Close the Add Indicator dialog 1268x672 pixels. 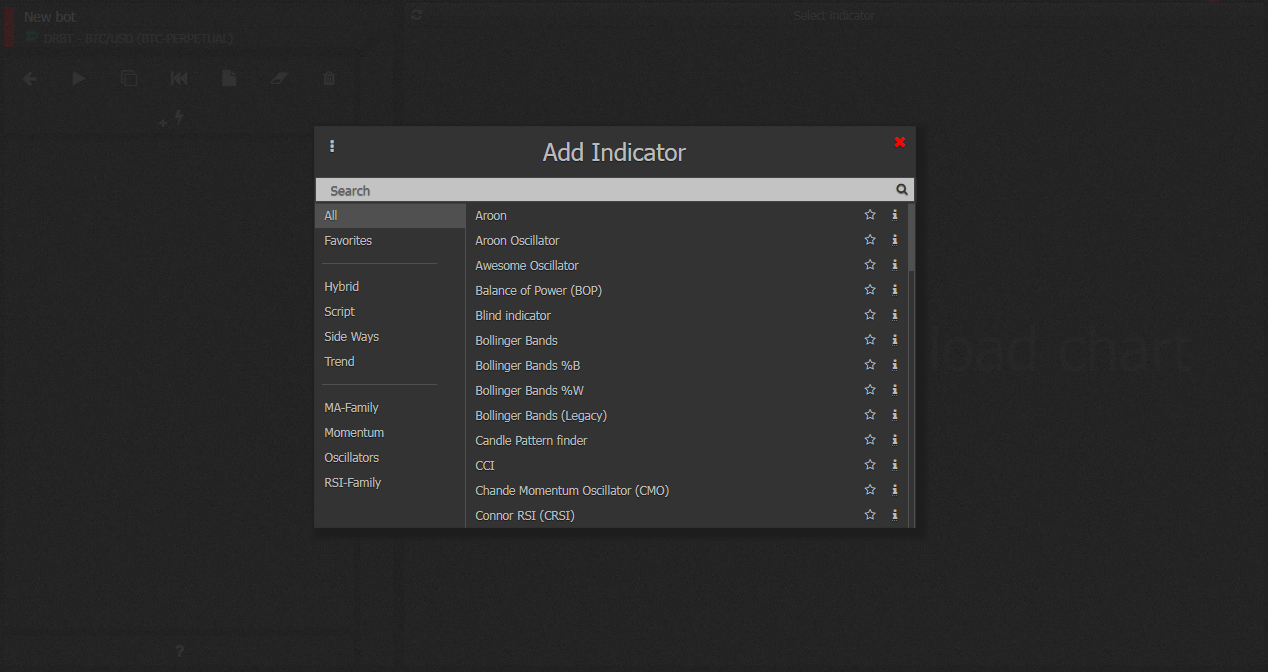(900, 142)
